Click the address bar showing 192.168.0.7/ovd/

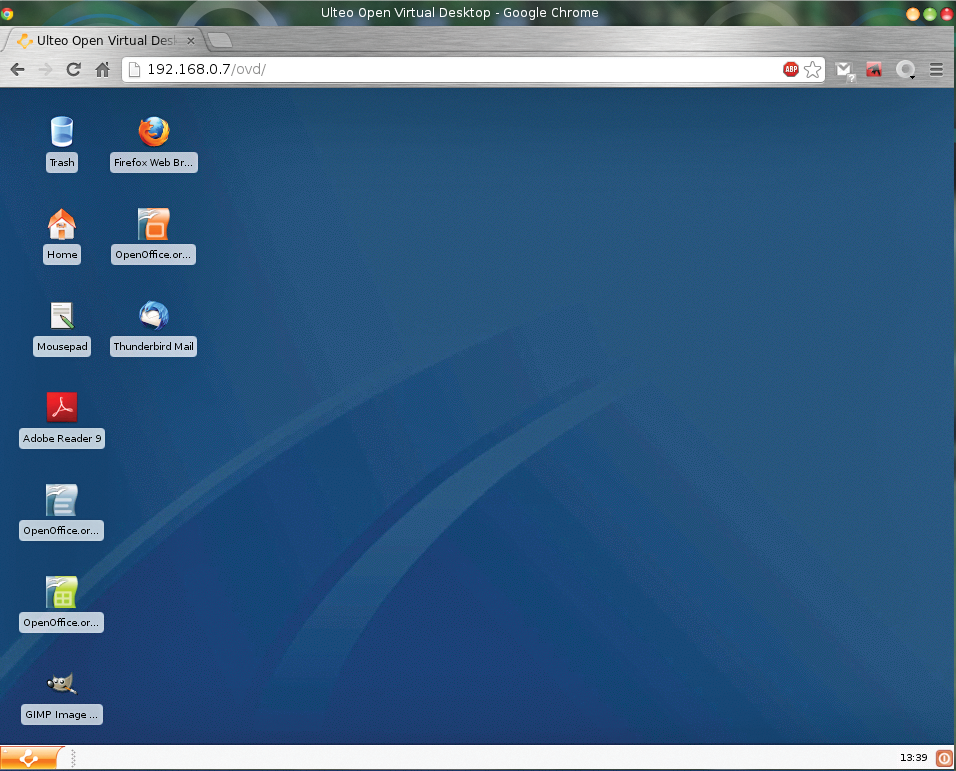tap(450, 69)
